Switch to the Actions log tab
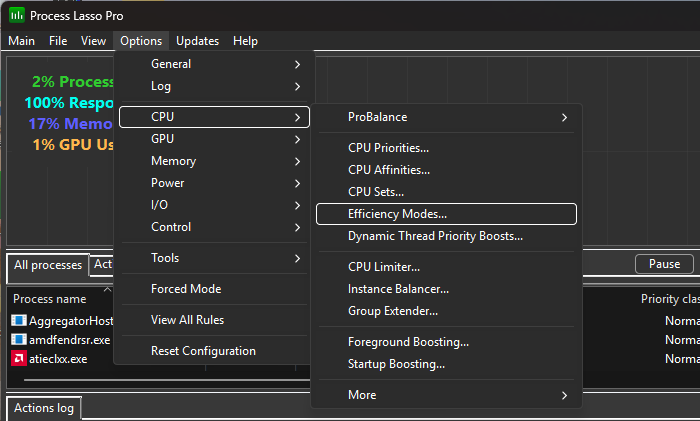The image size is (700, 421). (x=44, y=408)
